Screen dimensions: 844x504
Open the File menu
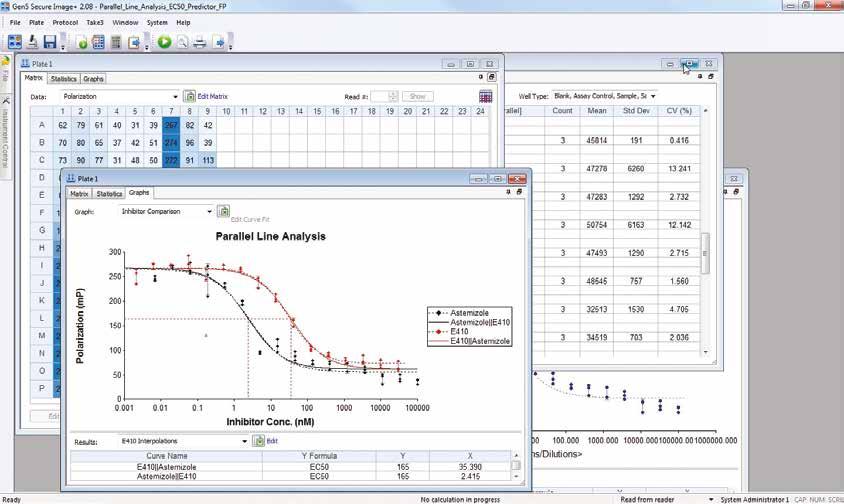click(x=15, y=23)
